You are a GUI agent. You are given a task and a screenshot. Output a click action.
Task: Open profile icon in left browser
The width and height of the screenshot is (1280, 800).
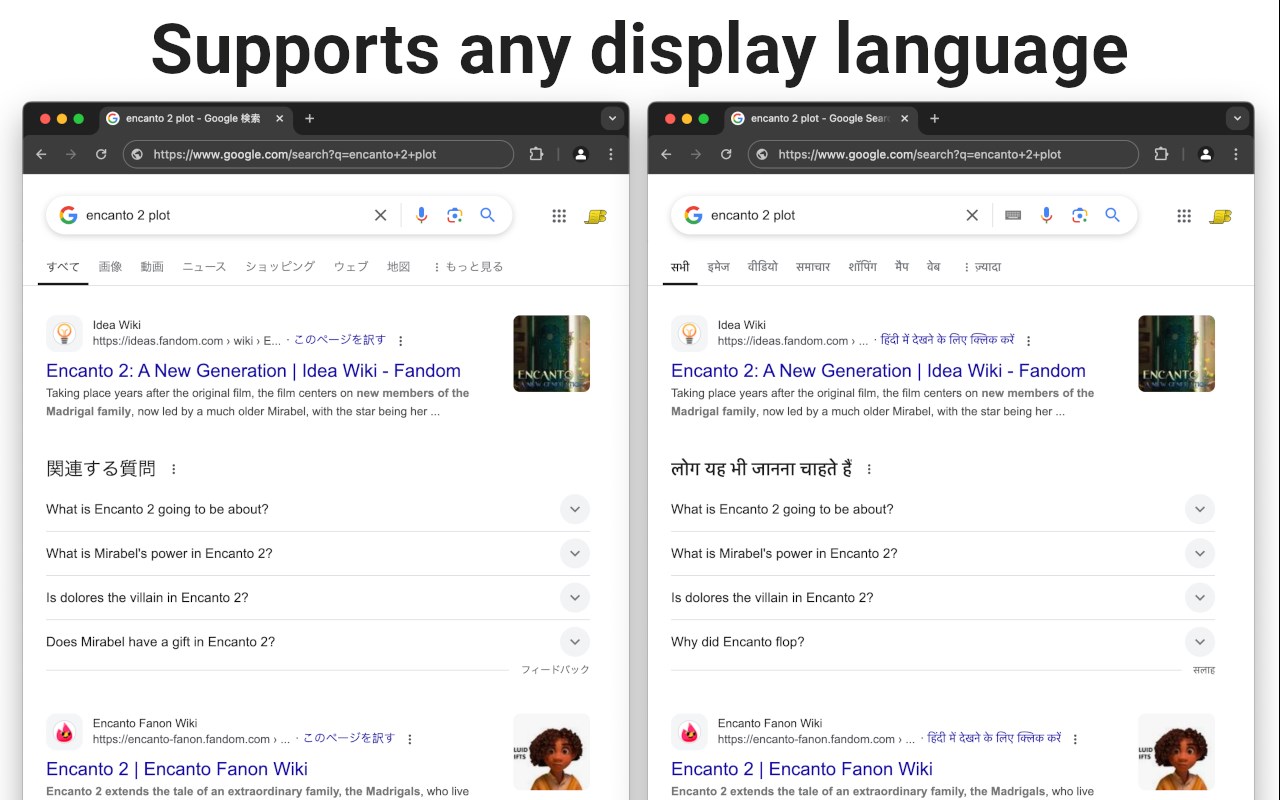pyautogui.click(x=581, y=154)
